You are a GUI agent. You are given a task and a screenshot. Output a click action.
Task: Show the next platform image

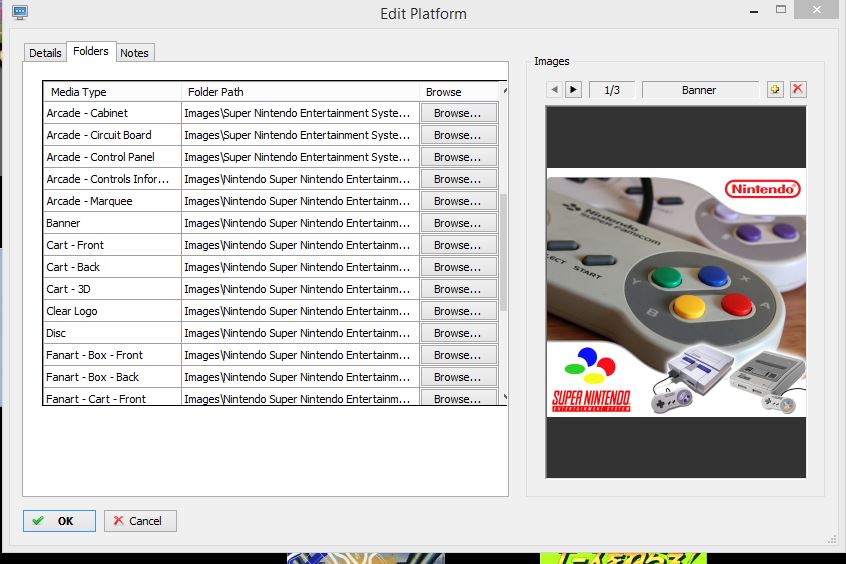click(x=573, y=90)
